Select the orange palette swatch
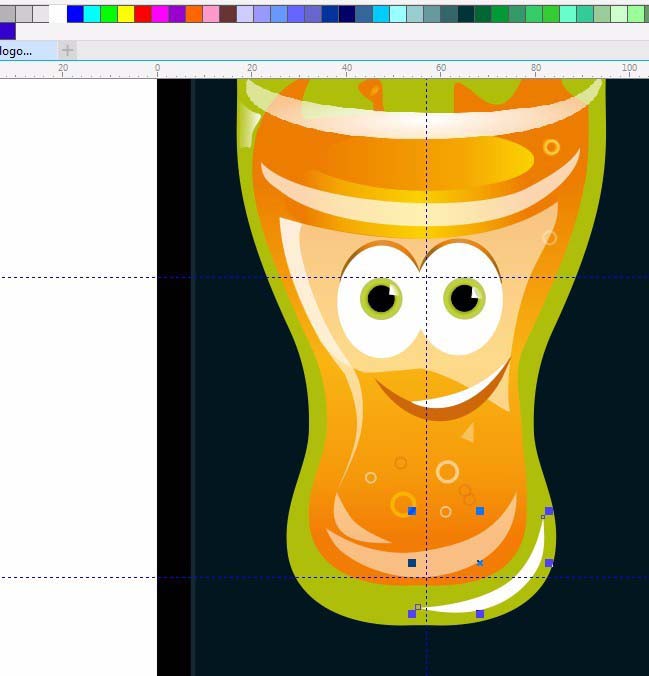 click(x=194, y=14)
